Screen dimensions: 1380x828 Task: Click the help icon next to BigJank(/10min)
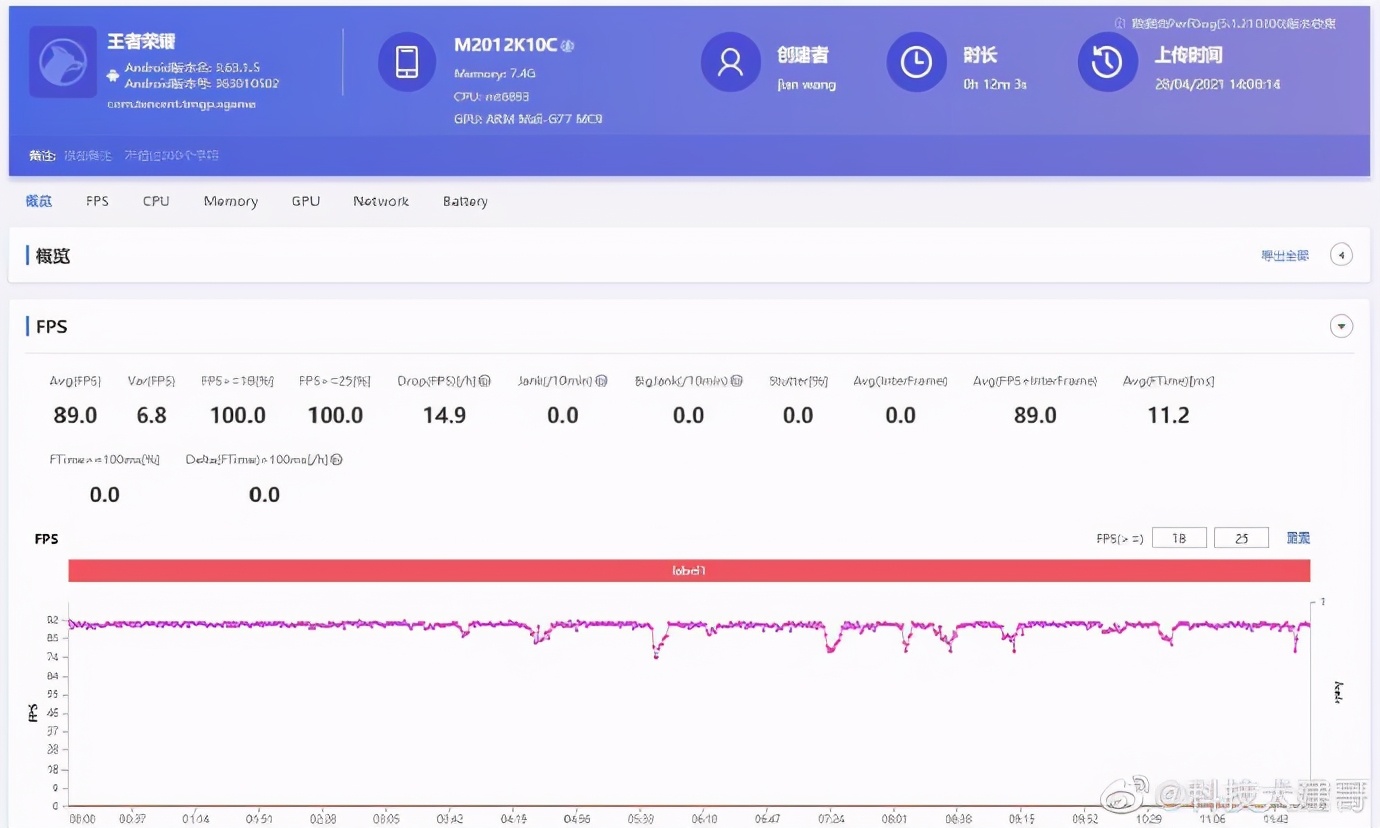tap(737, 381)
